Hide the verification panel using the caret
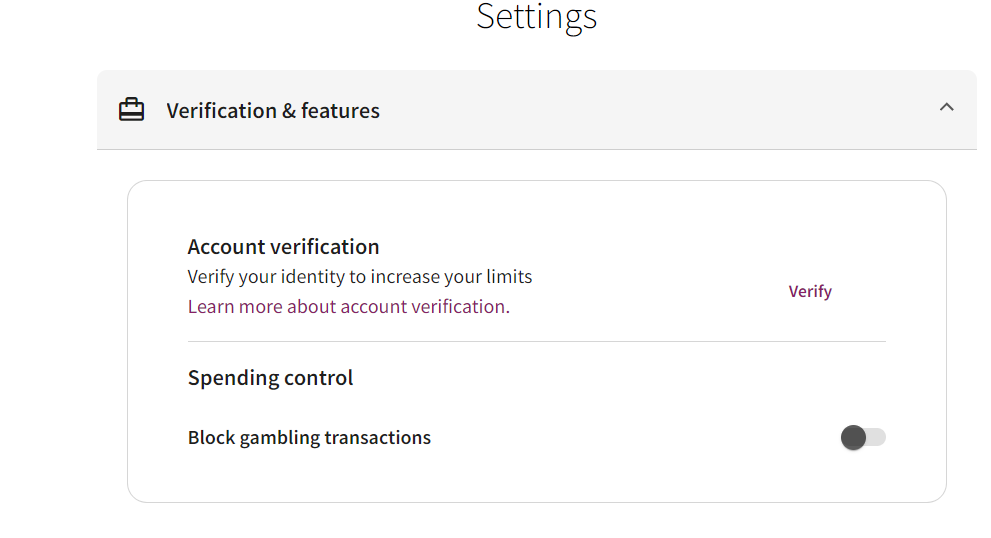This screenshot has height=538, width=991. [946, 107]
